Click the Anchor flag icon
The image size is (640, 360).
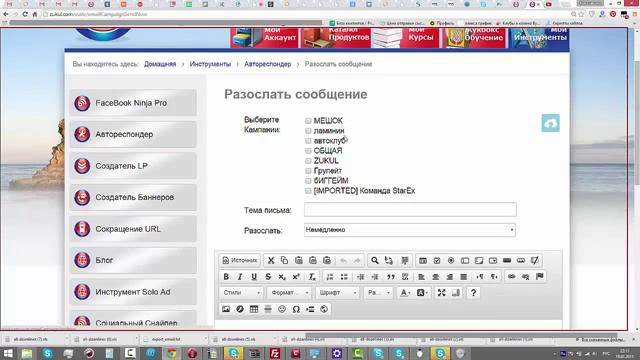coord(540,277)
